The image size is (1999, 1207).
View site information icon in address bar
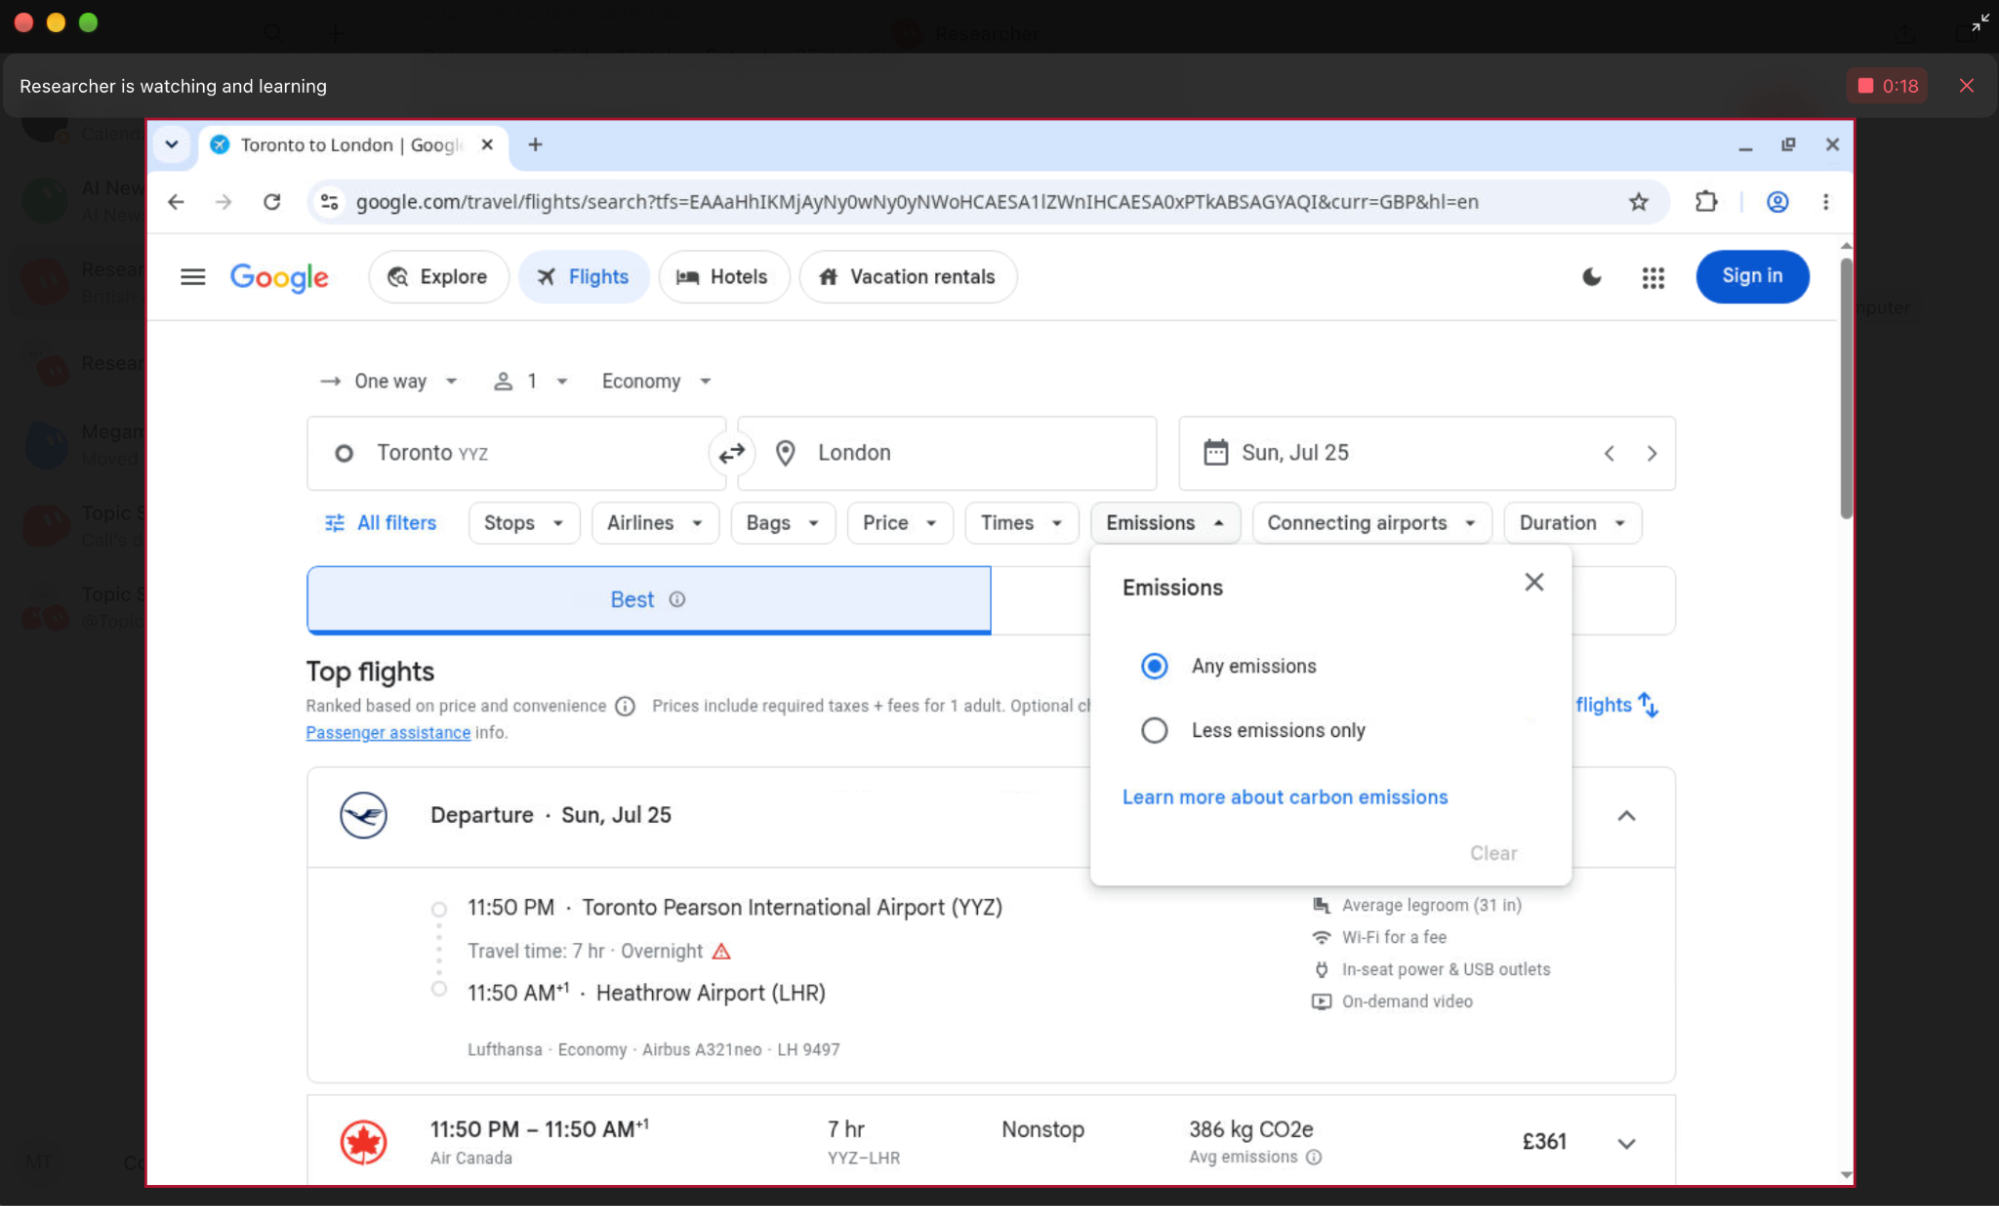(x=329, y=202)
